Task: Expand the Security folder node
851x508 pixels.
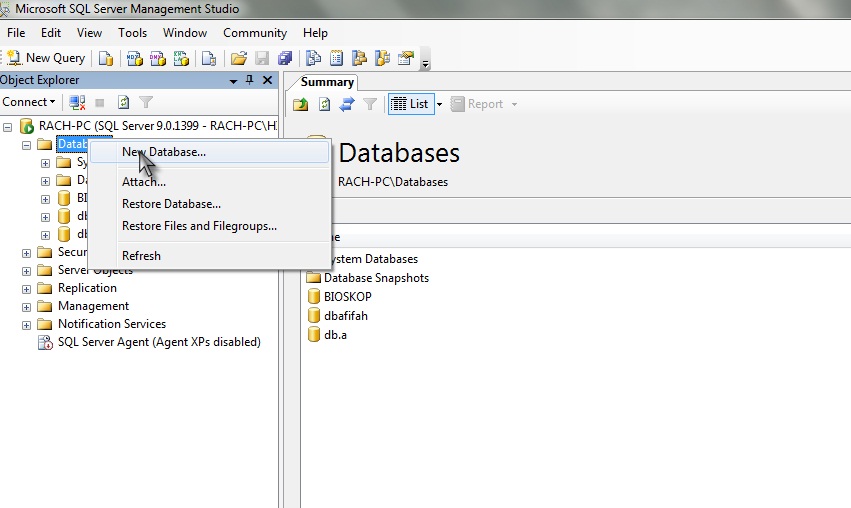Action: [26, 253]
